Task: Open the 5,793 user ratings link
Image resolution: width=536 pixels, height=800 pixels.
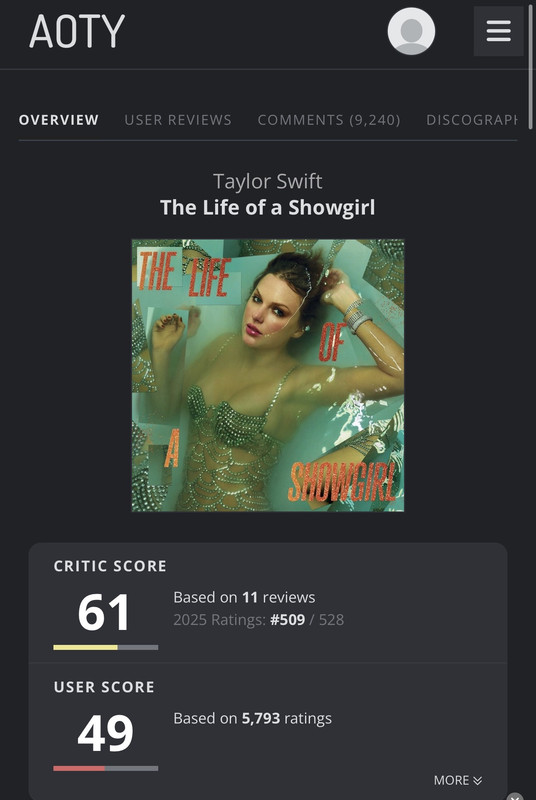Action: pos(261,718)
